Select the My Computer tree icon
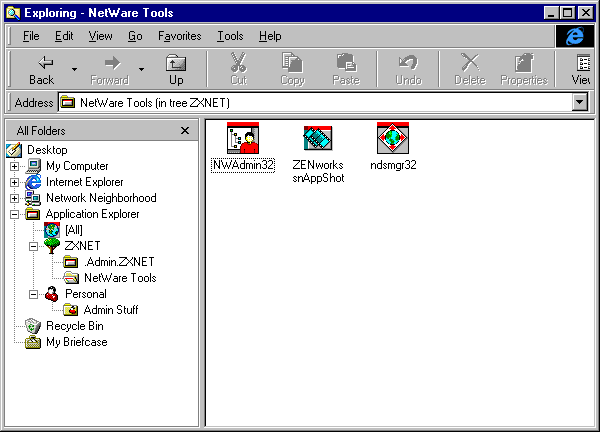Image resolution: width=600 pixels, height=432 pixels. (33, 166)
